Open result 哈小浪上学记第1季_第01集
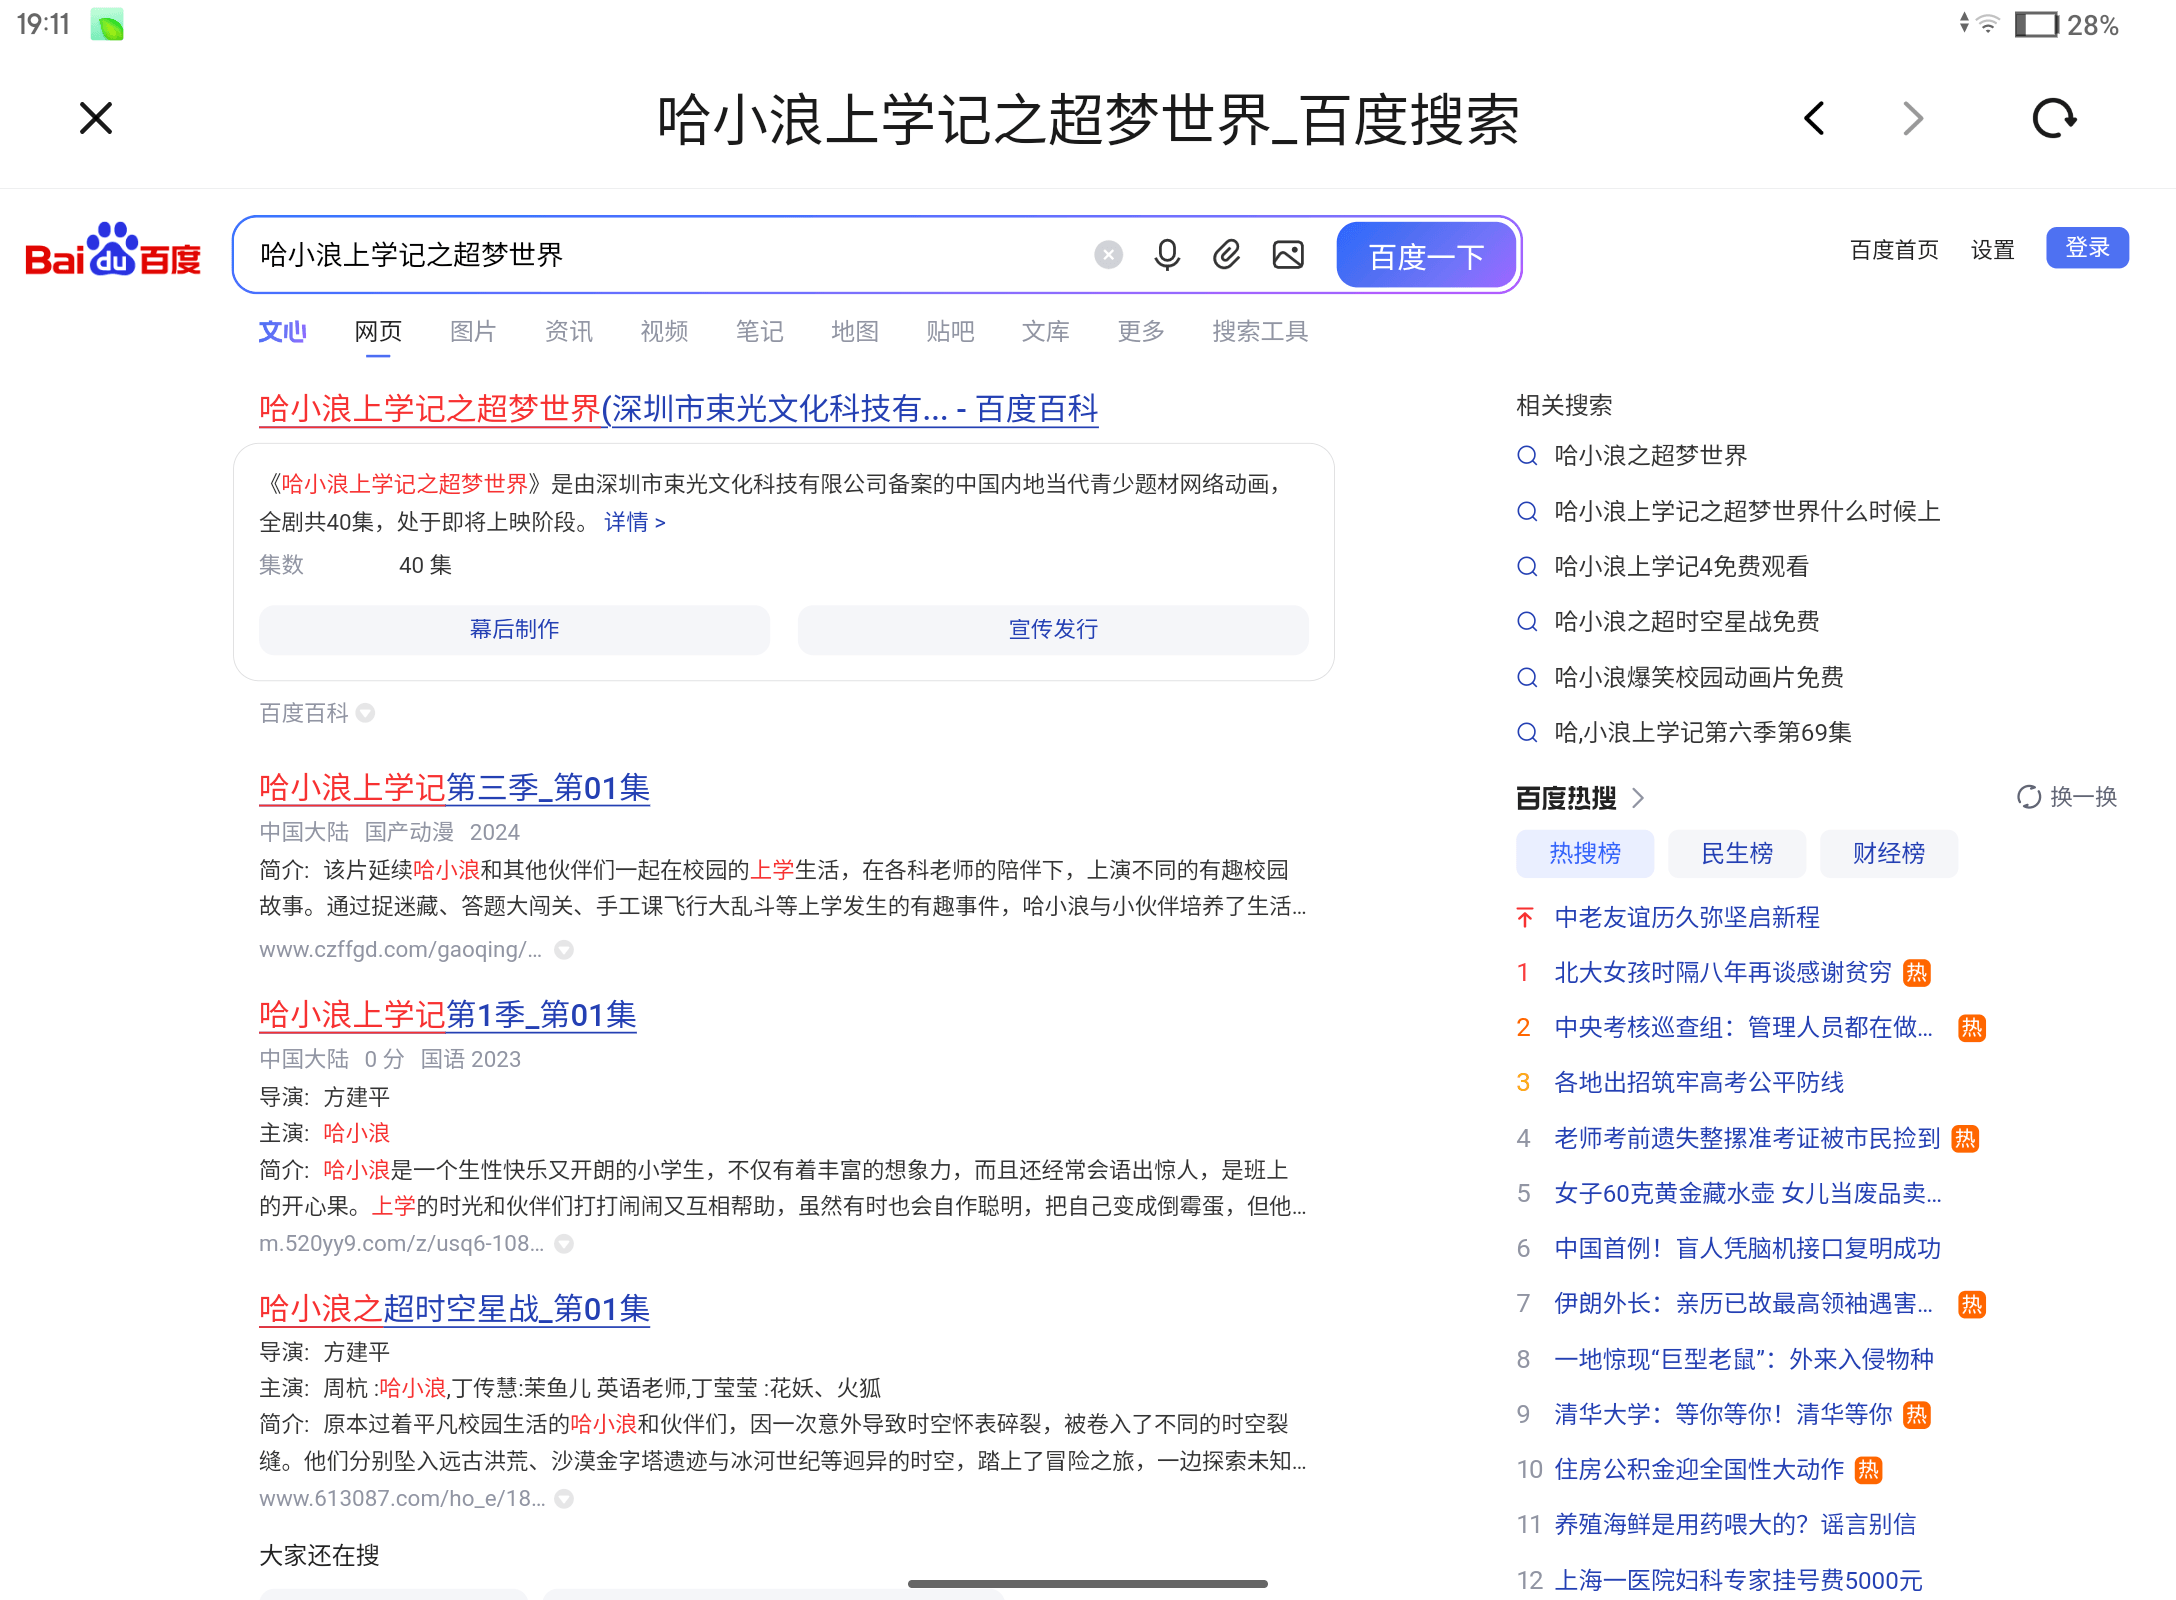2176x1600 pixels. [x=448, y=1015]
